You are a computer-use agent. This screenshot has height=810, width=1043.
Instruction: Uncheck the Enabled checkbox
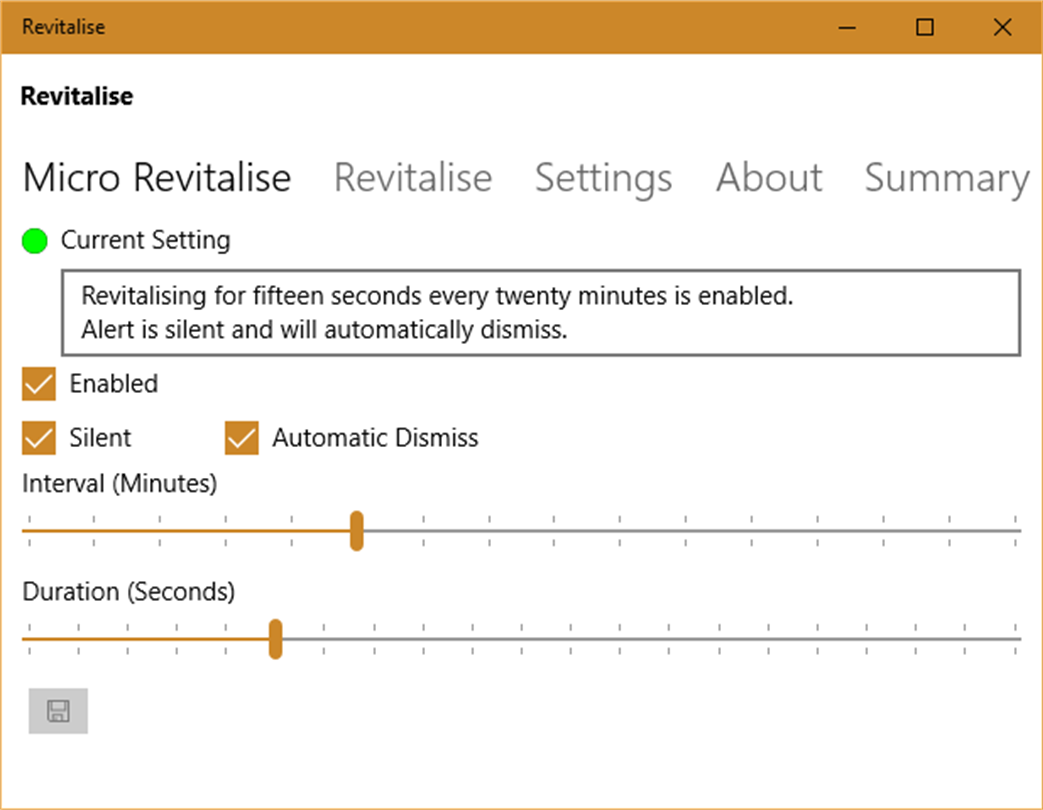39,384
